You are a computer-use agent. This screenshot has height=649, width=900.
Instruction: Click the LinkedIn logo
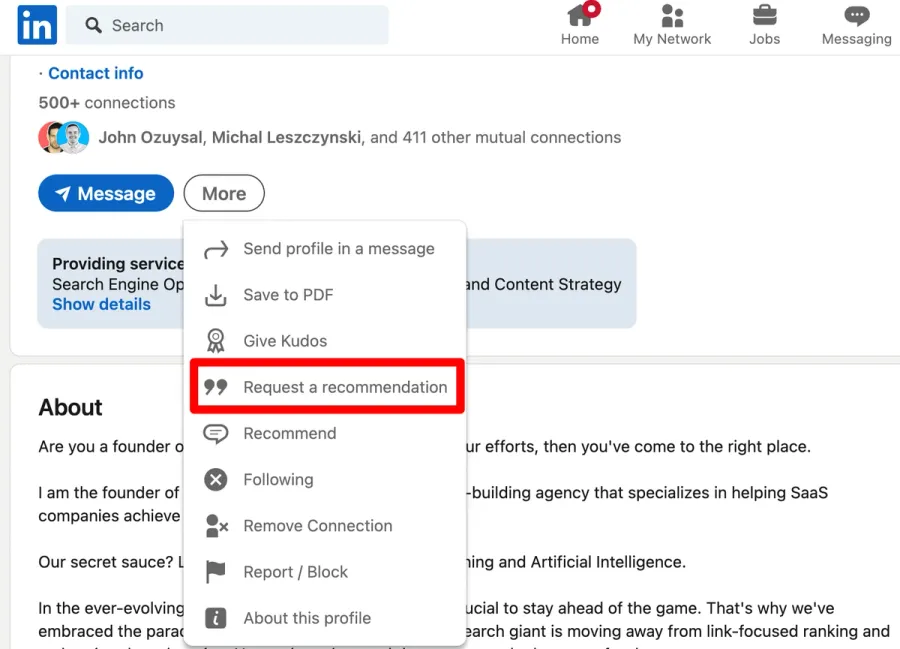(x=36, y=25)
